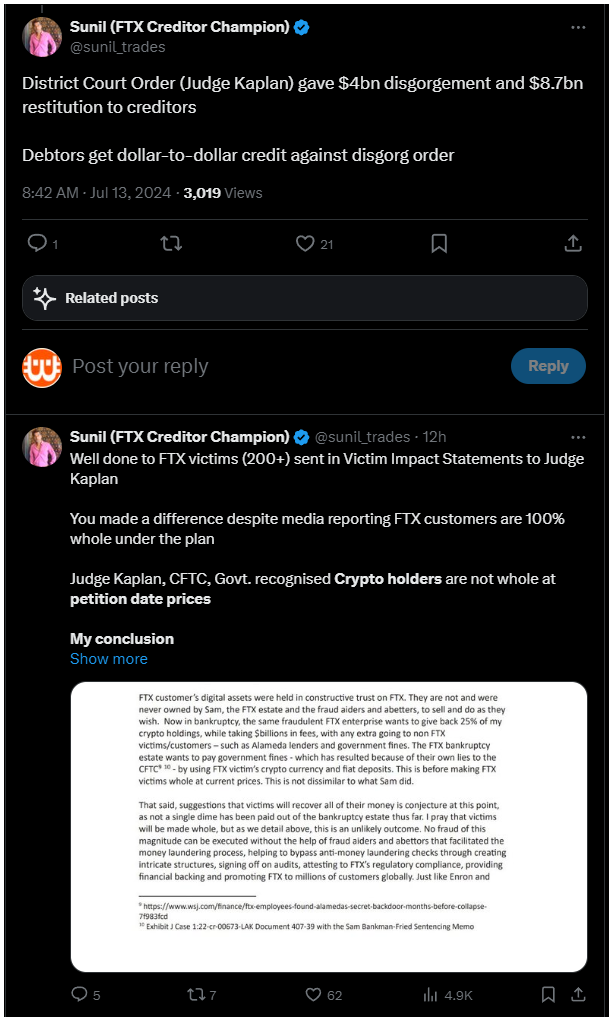613x1021 pixels.
Task: Click the Reply button
Action: point(548,366)
